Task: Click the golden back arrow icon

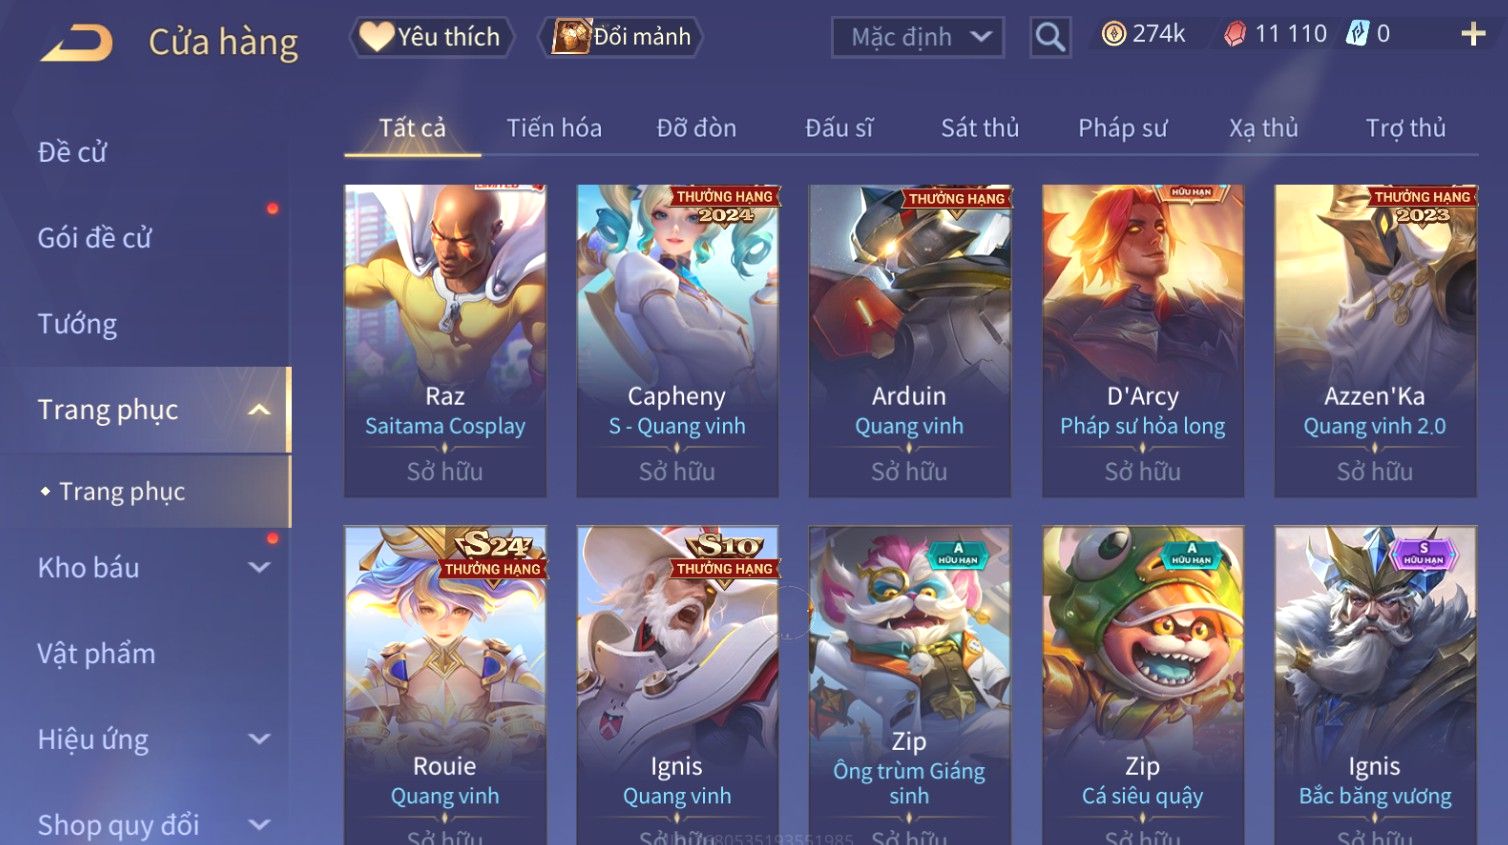Action: pyautogui.click(x=77, y=43)
